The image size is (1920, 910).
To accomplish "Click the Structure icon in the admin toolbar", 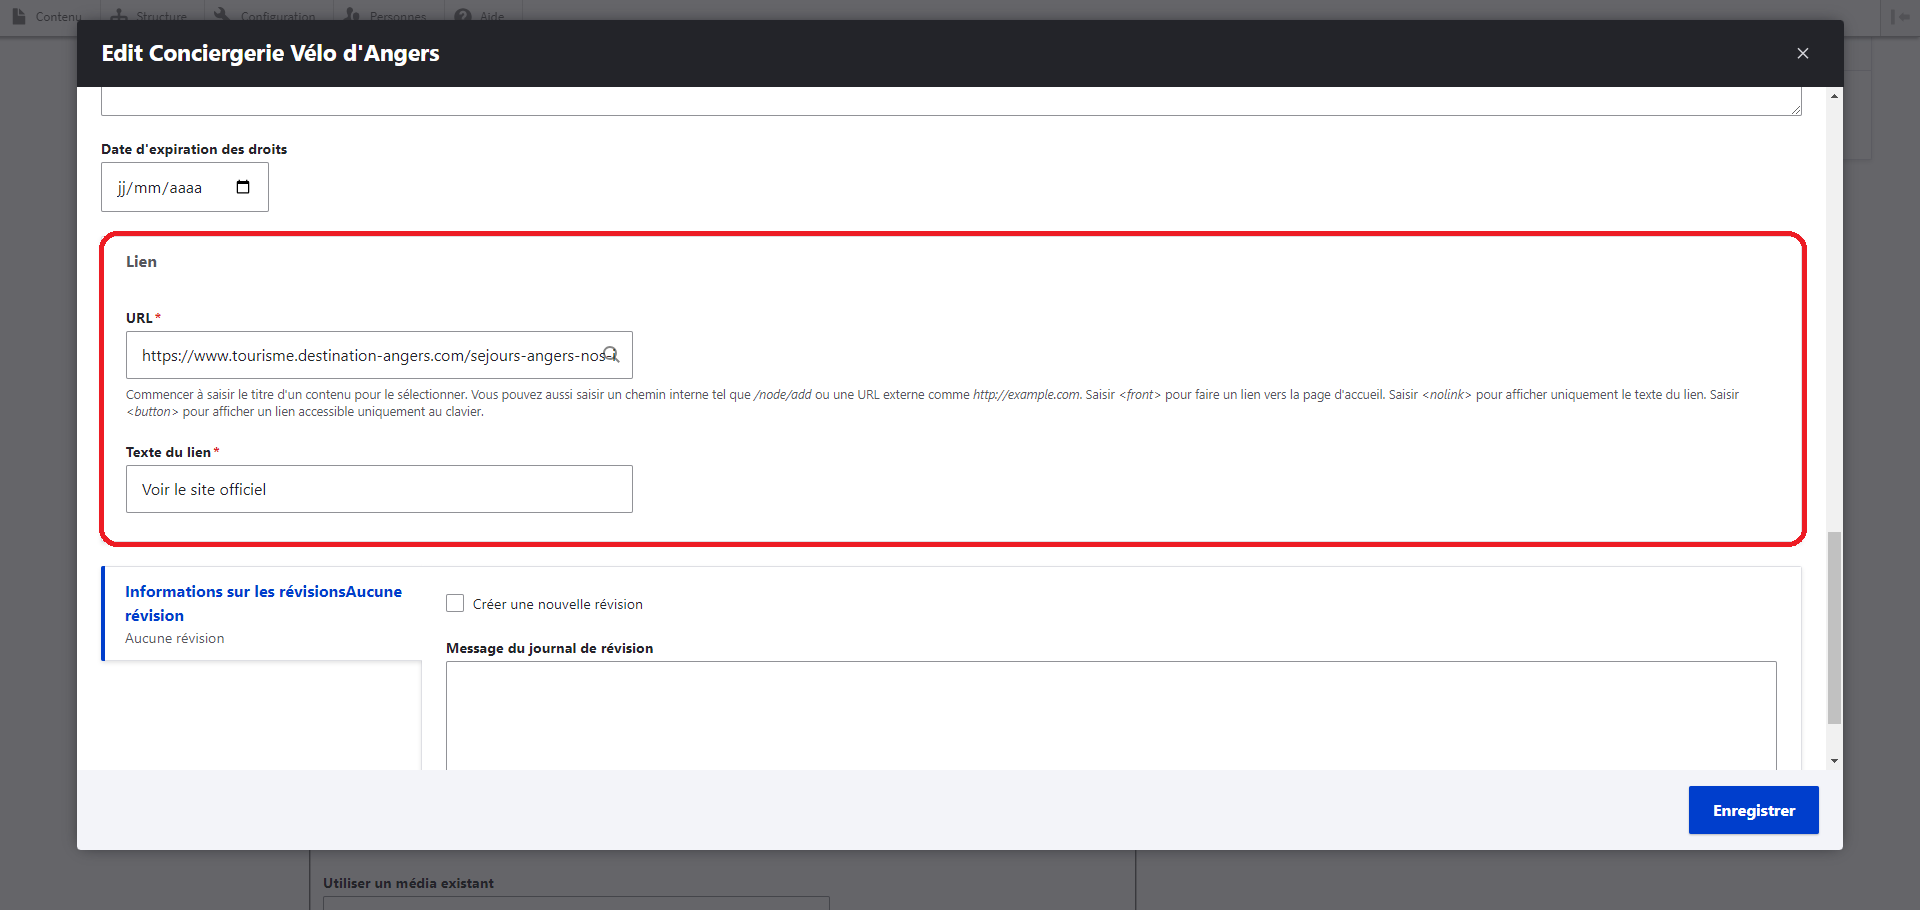I will (117, 15).
